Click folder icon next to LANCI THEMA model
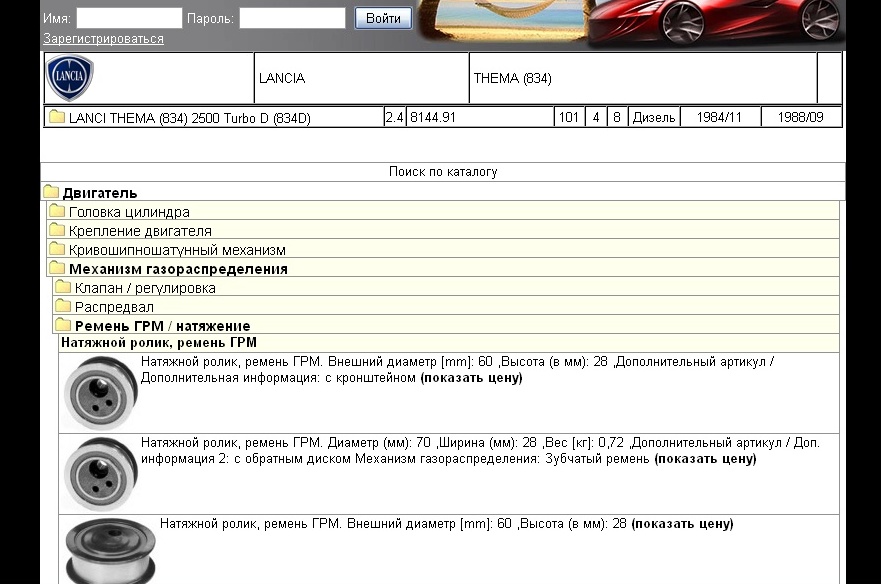Viewport: 881px width, 584px height. tap(57, 117)
